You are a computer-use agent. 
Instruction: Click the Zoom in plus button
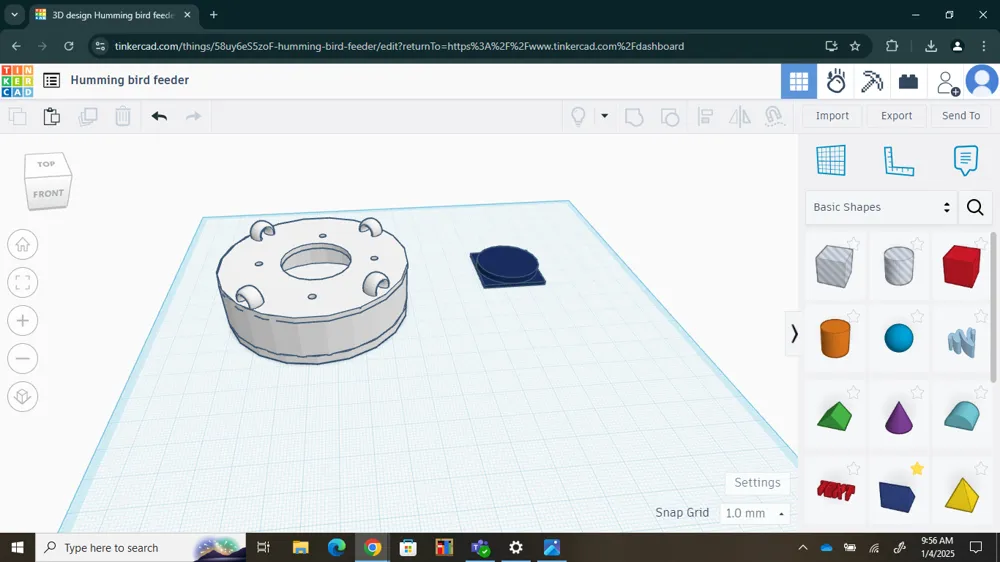pyautogui.click(x=22, y=321)
